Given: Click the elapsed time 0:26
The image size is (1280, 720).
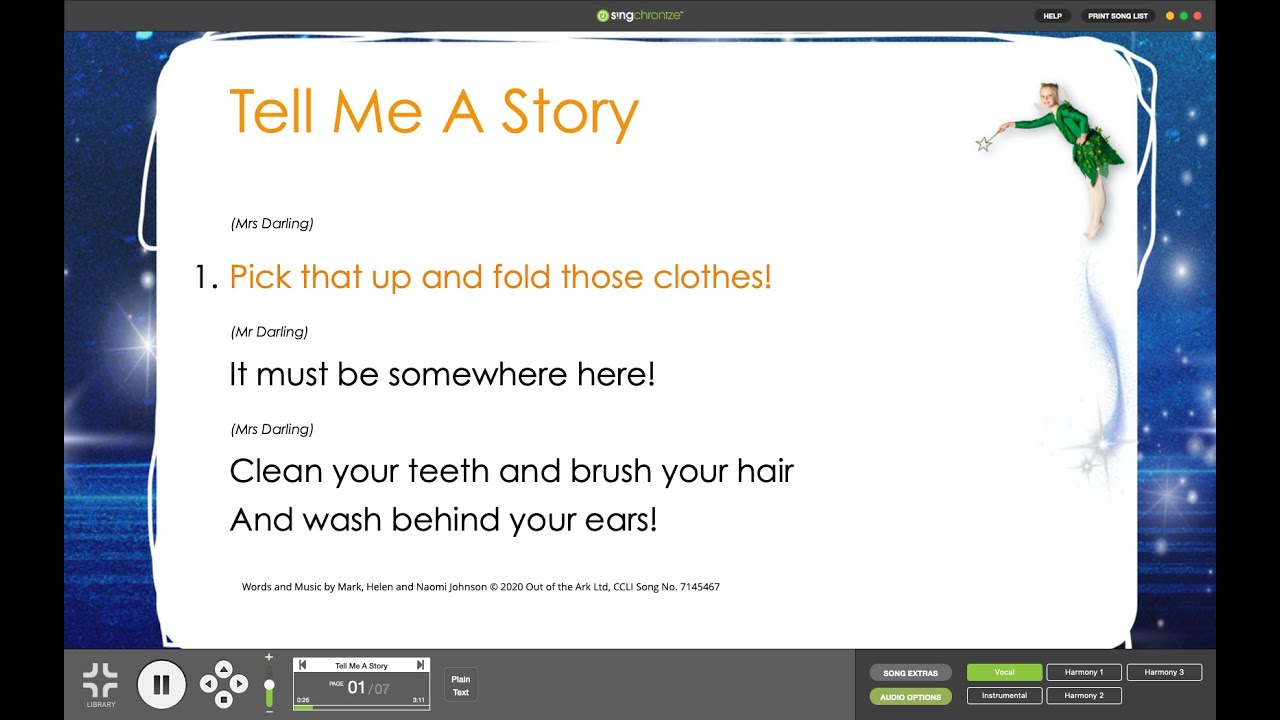Looking at the screenshot, I should click(303, 700).
